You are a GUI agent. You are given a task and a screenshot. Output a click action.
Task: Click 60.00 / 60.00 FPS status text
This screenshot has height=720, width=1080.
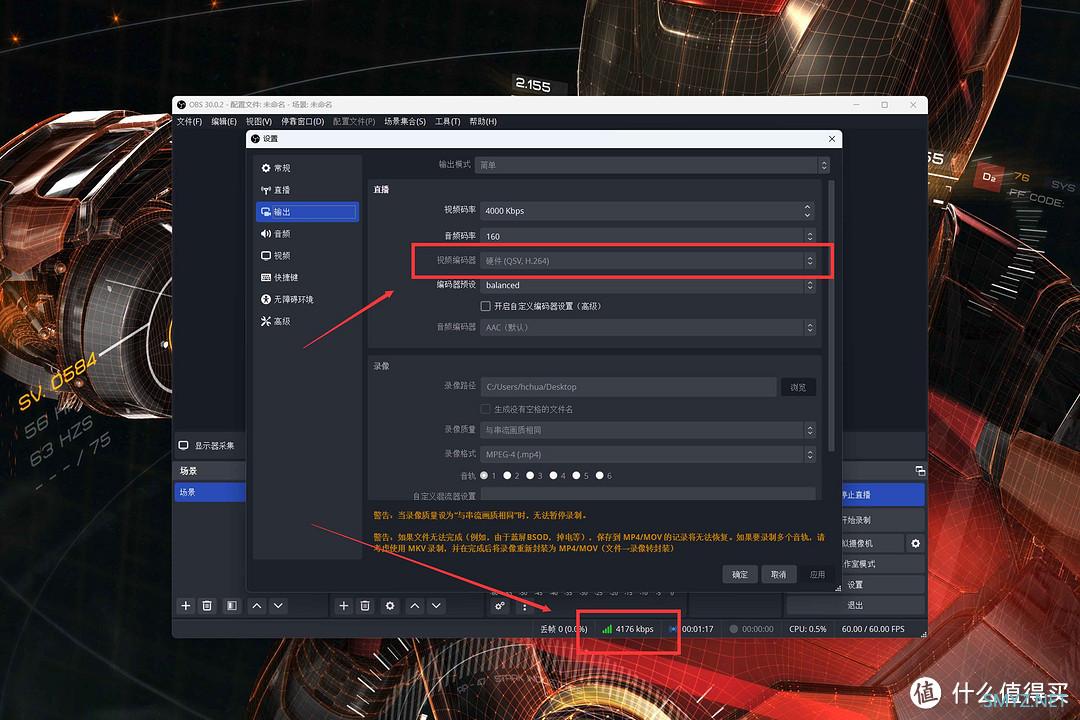tap(873, 629)
